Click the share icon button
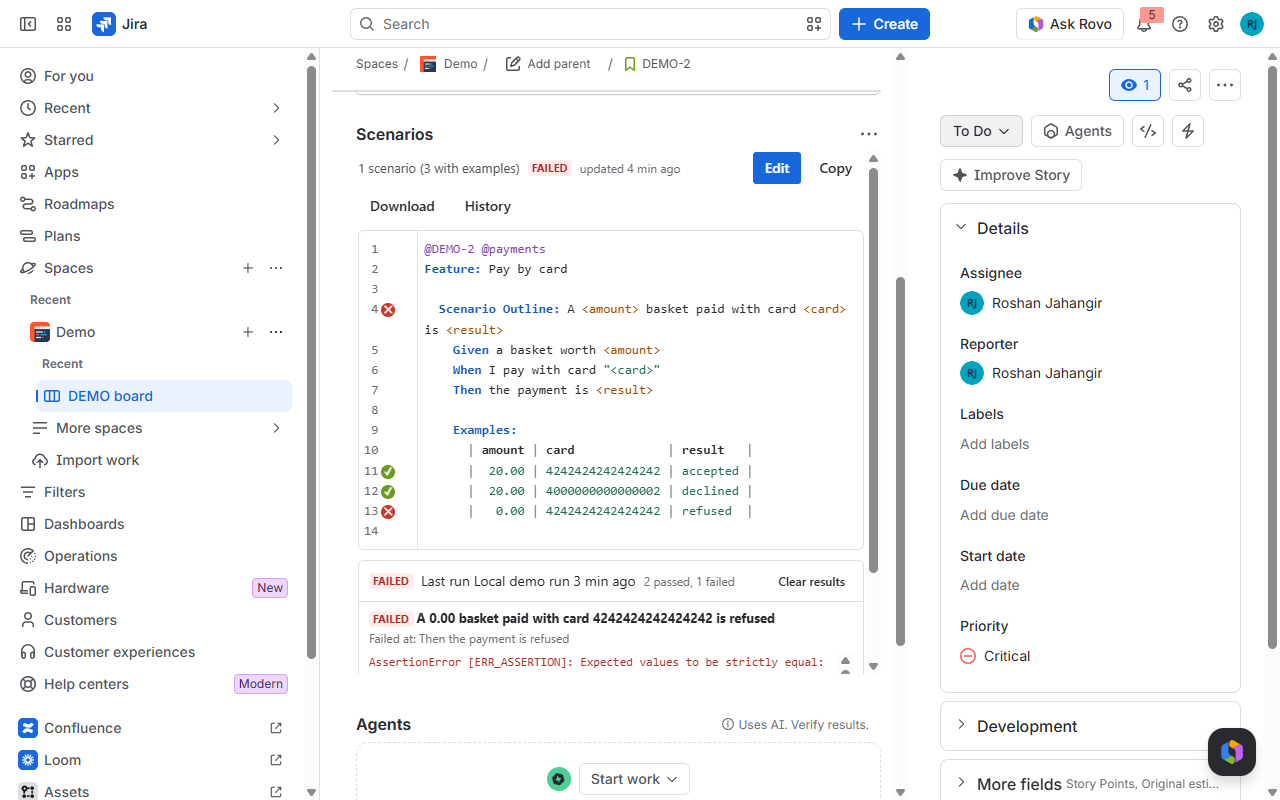This screenshot has height=800, width=1280. coord(1185,85)
